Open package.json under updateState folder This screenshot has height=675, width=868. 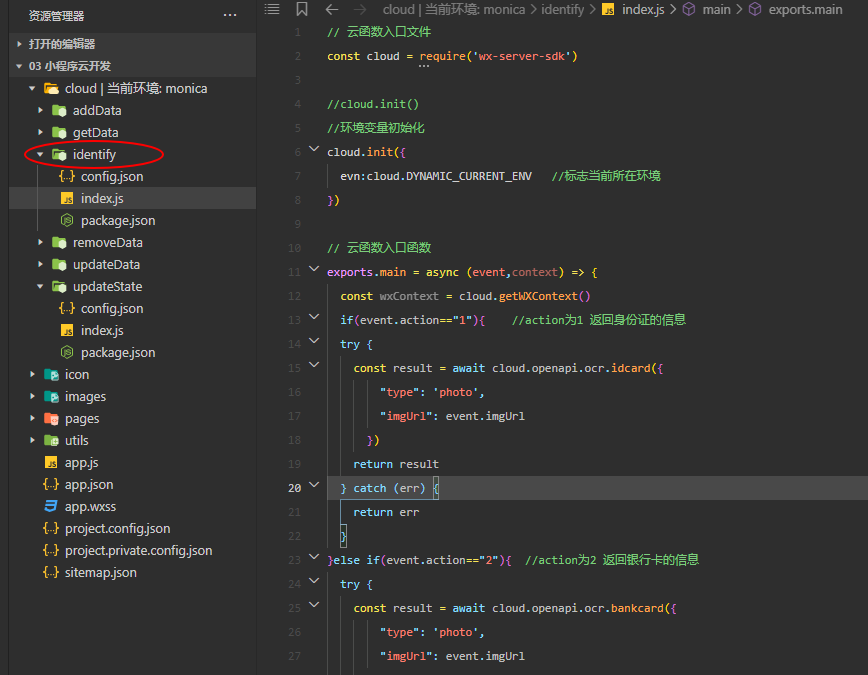click(132, 352)
